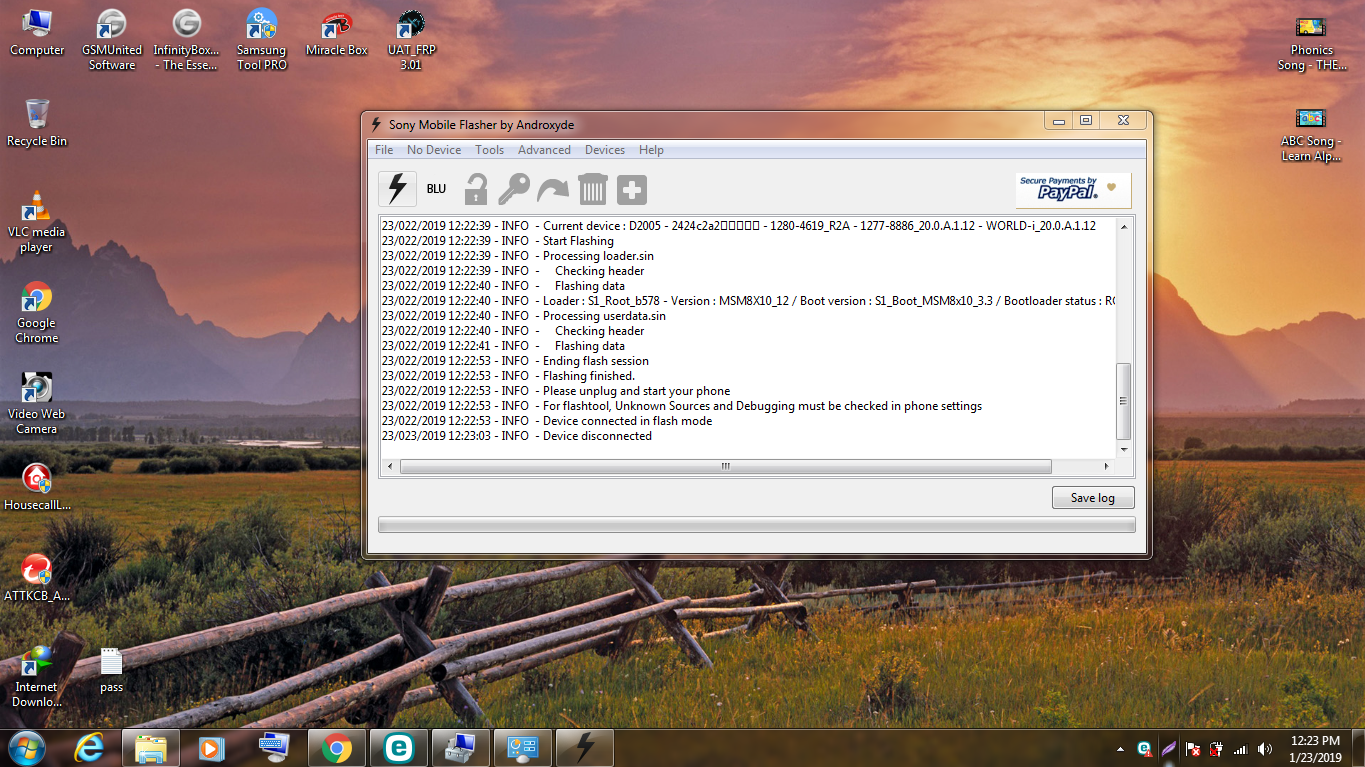Select the ABC Song video file icon

tap(1311, 133)
